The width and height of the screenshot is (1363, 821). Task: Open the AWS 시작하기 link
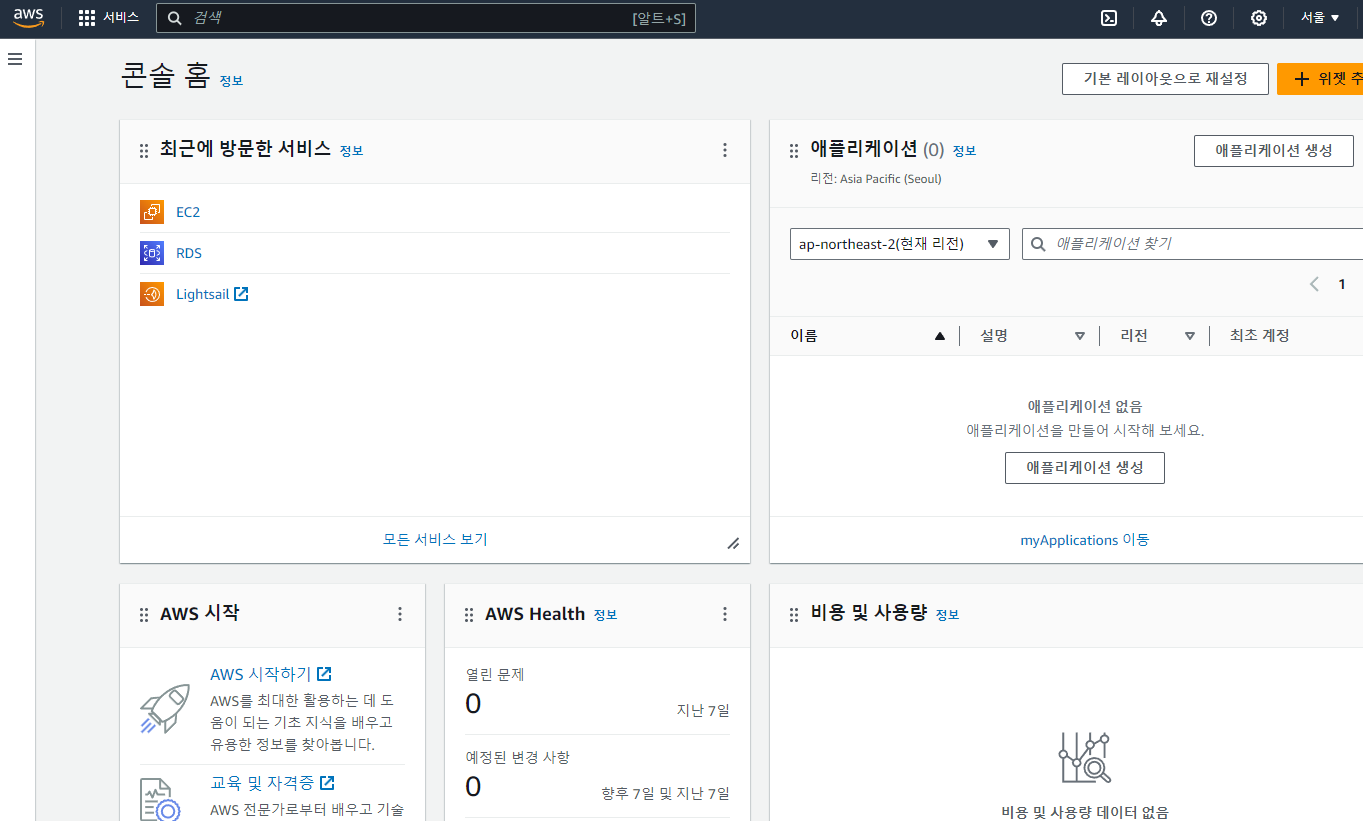click(x=271, y=675)
